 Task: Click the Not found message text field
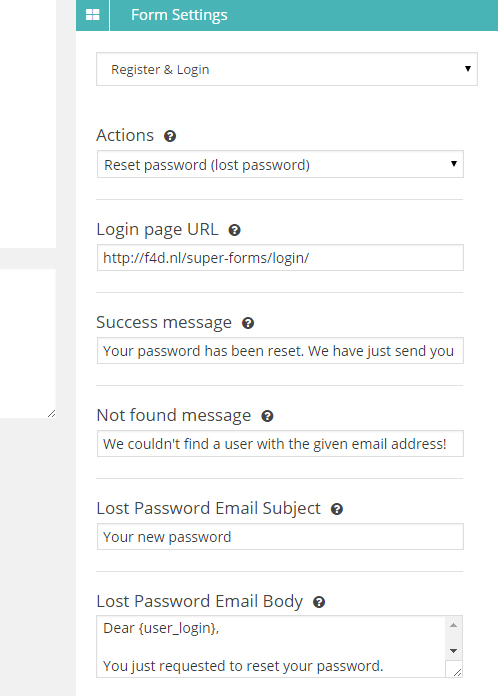280,443
